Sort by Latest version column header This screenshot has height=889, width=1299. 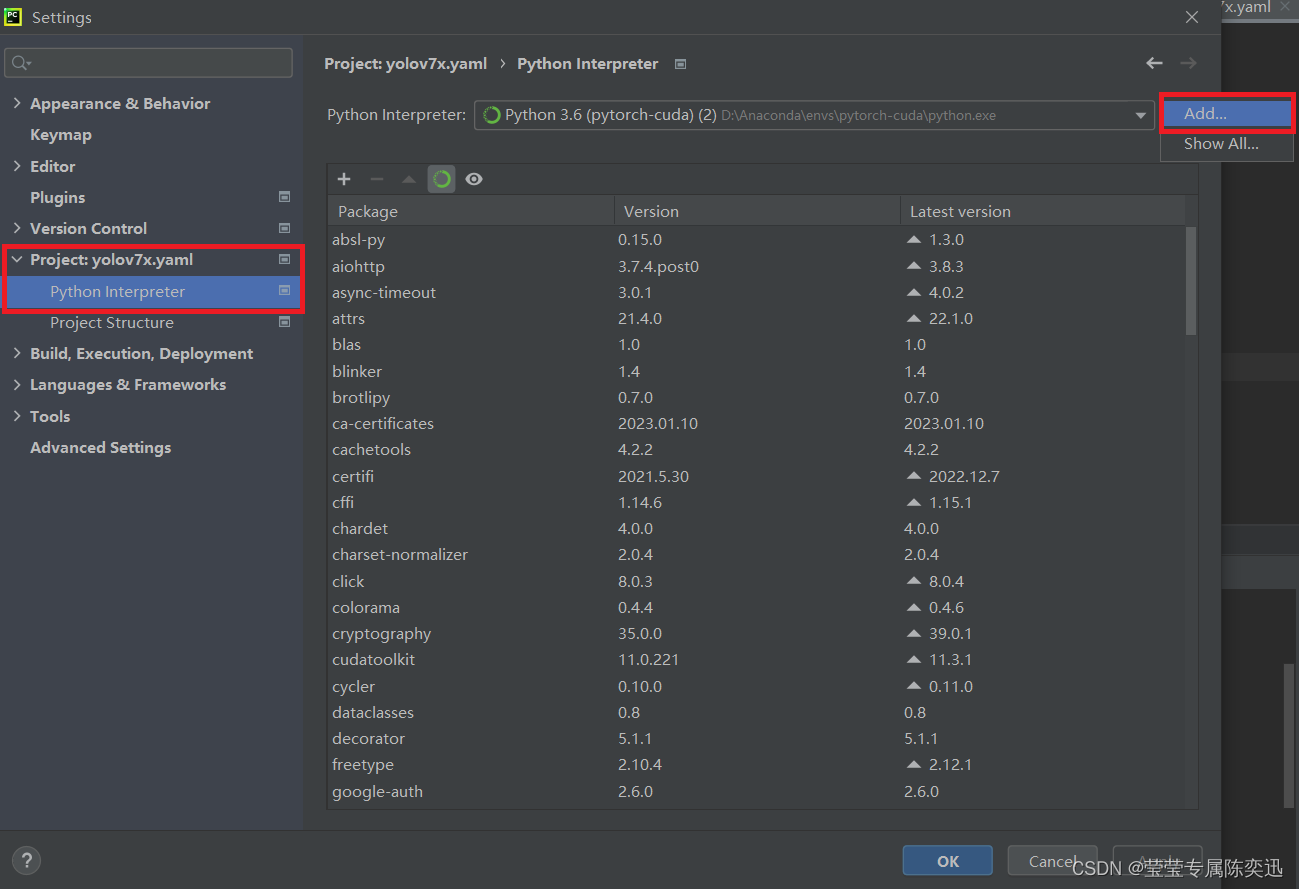1042,211
